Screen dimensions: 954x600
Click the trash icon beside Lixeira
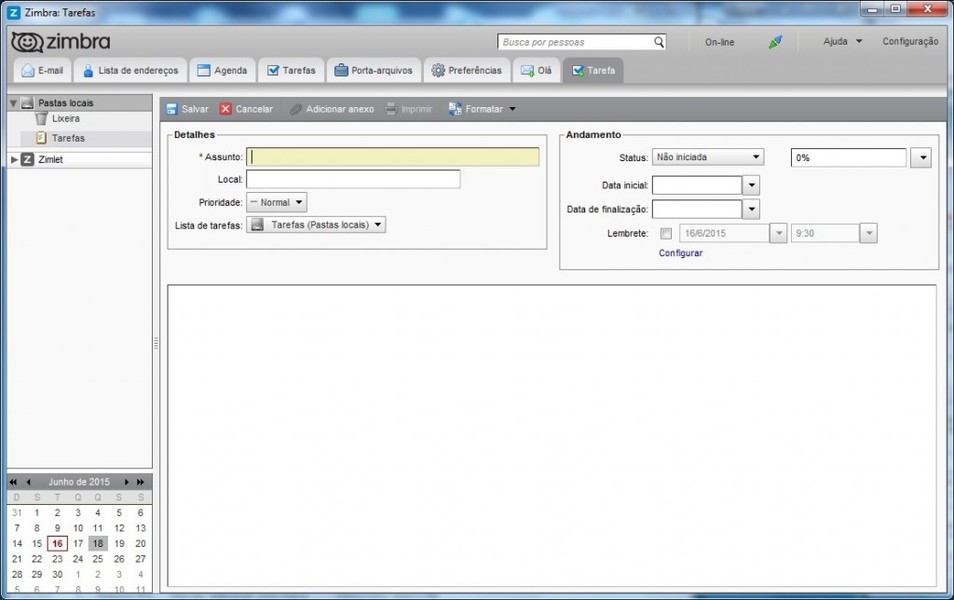click(x=41, y=119)
